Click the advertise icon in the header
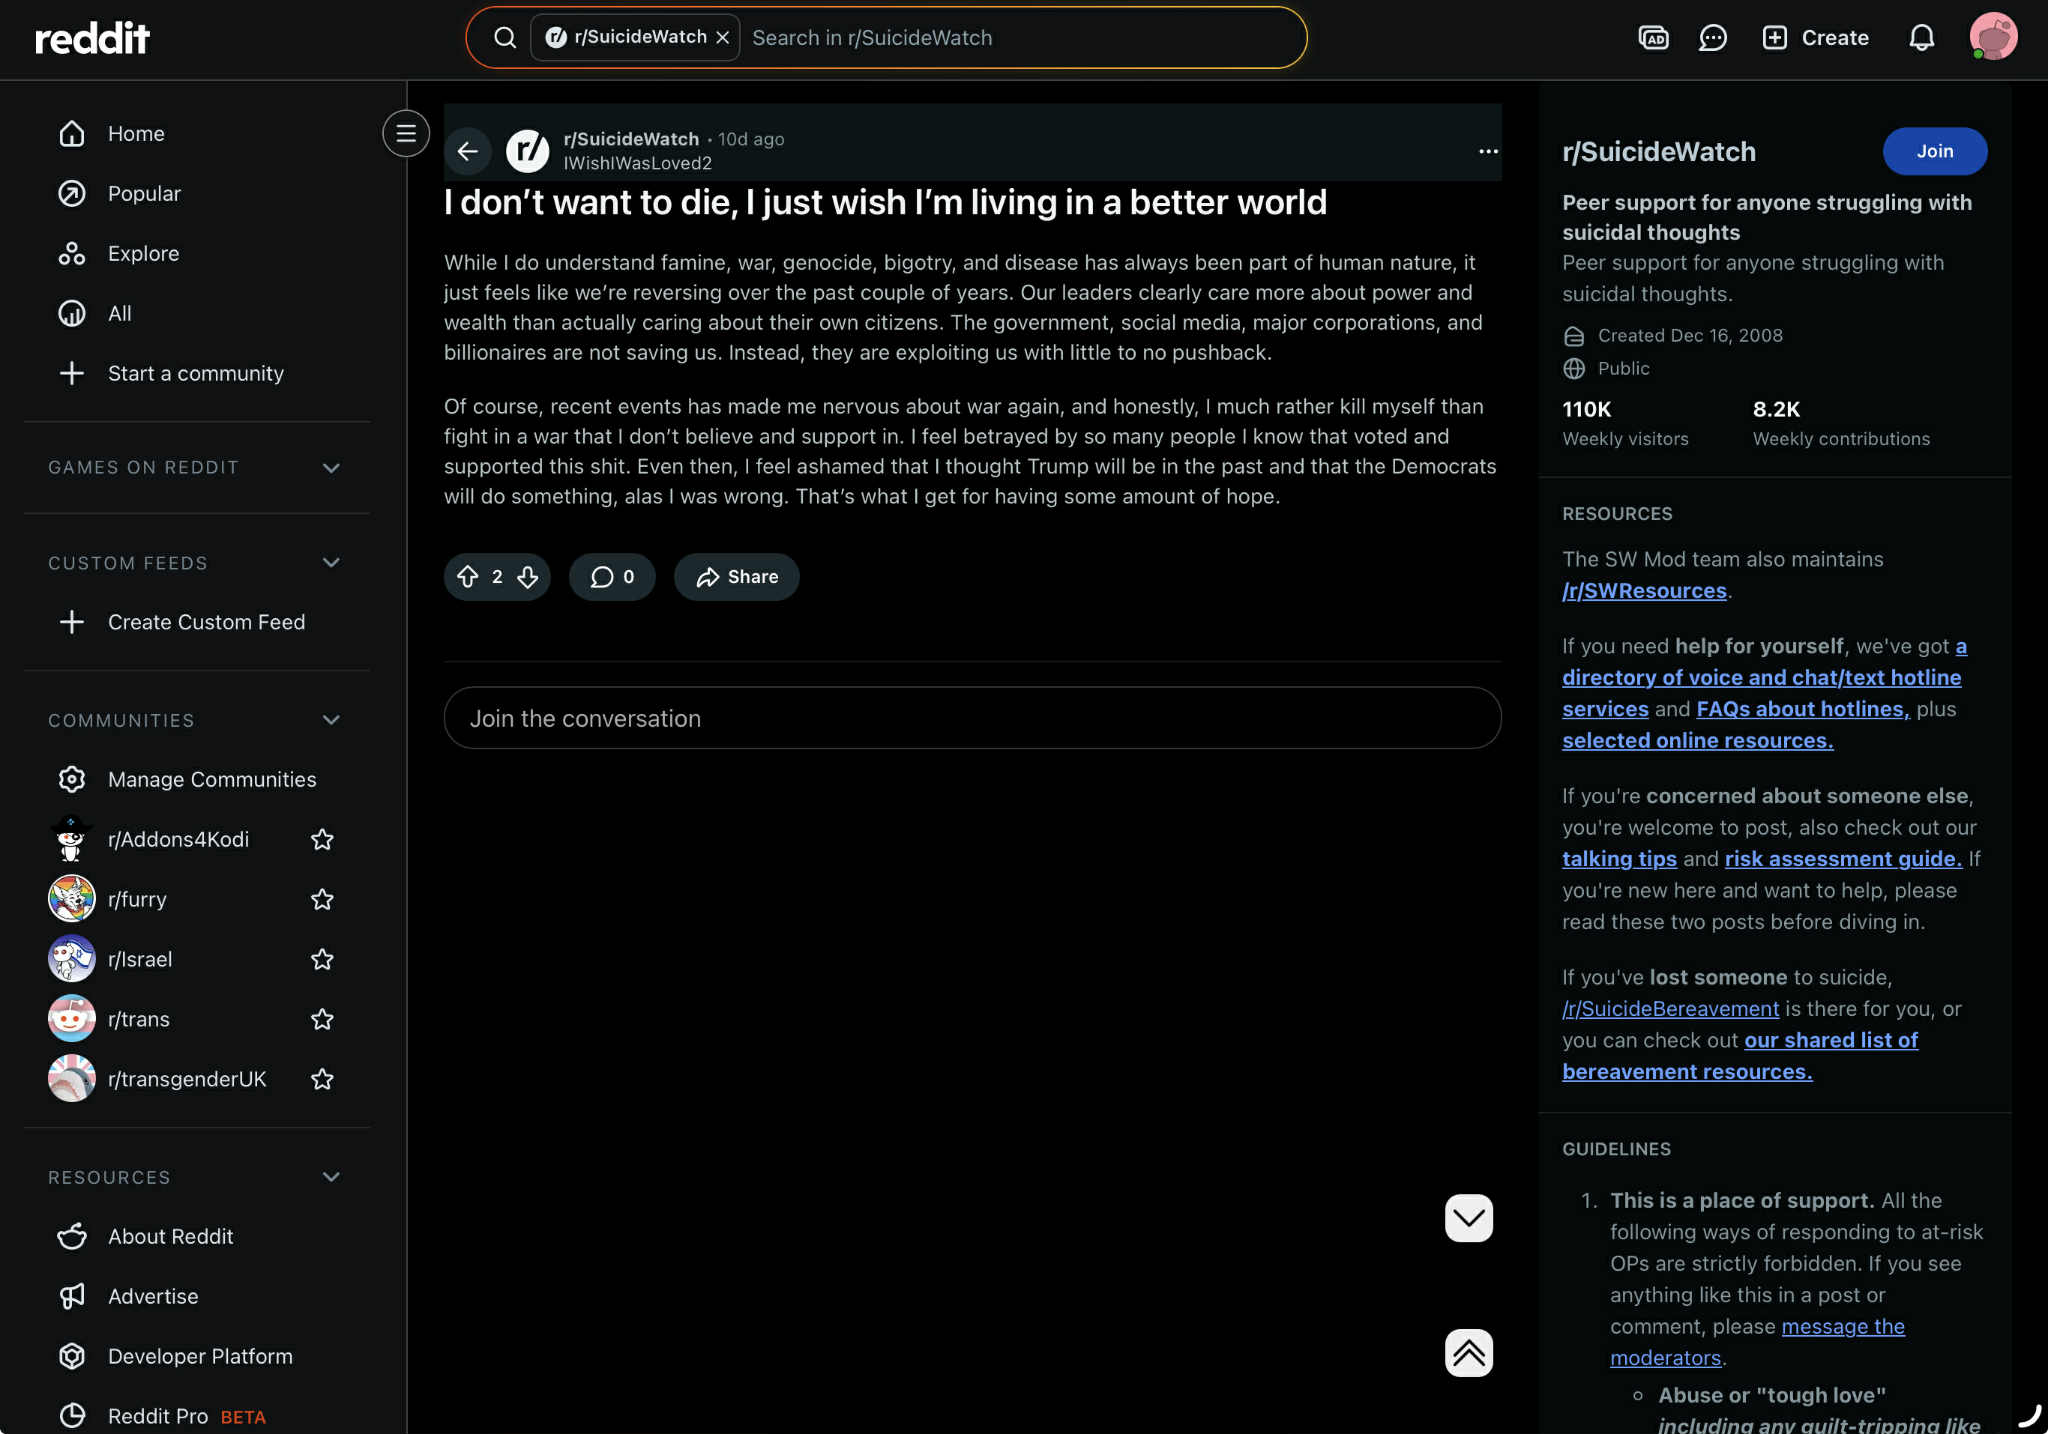 1653,38
